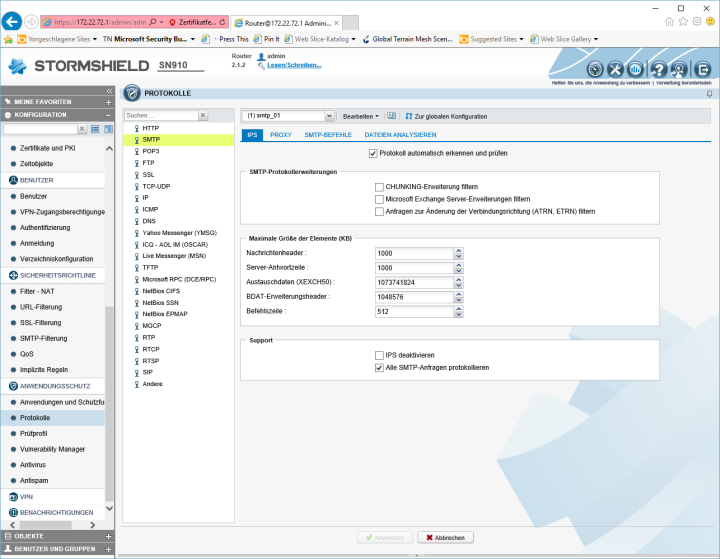Check the IPS deaktivieren option
Viewport: 720px width, 559px height.
(379, 355)
